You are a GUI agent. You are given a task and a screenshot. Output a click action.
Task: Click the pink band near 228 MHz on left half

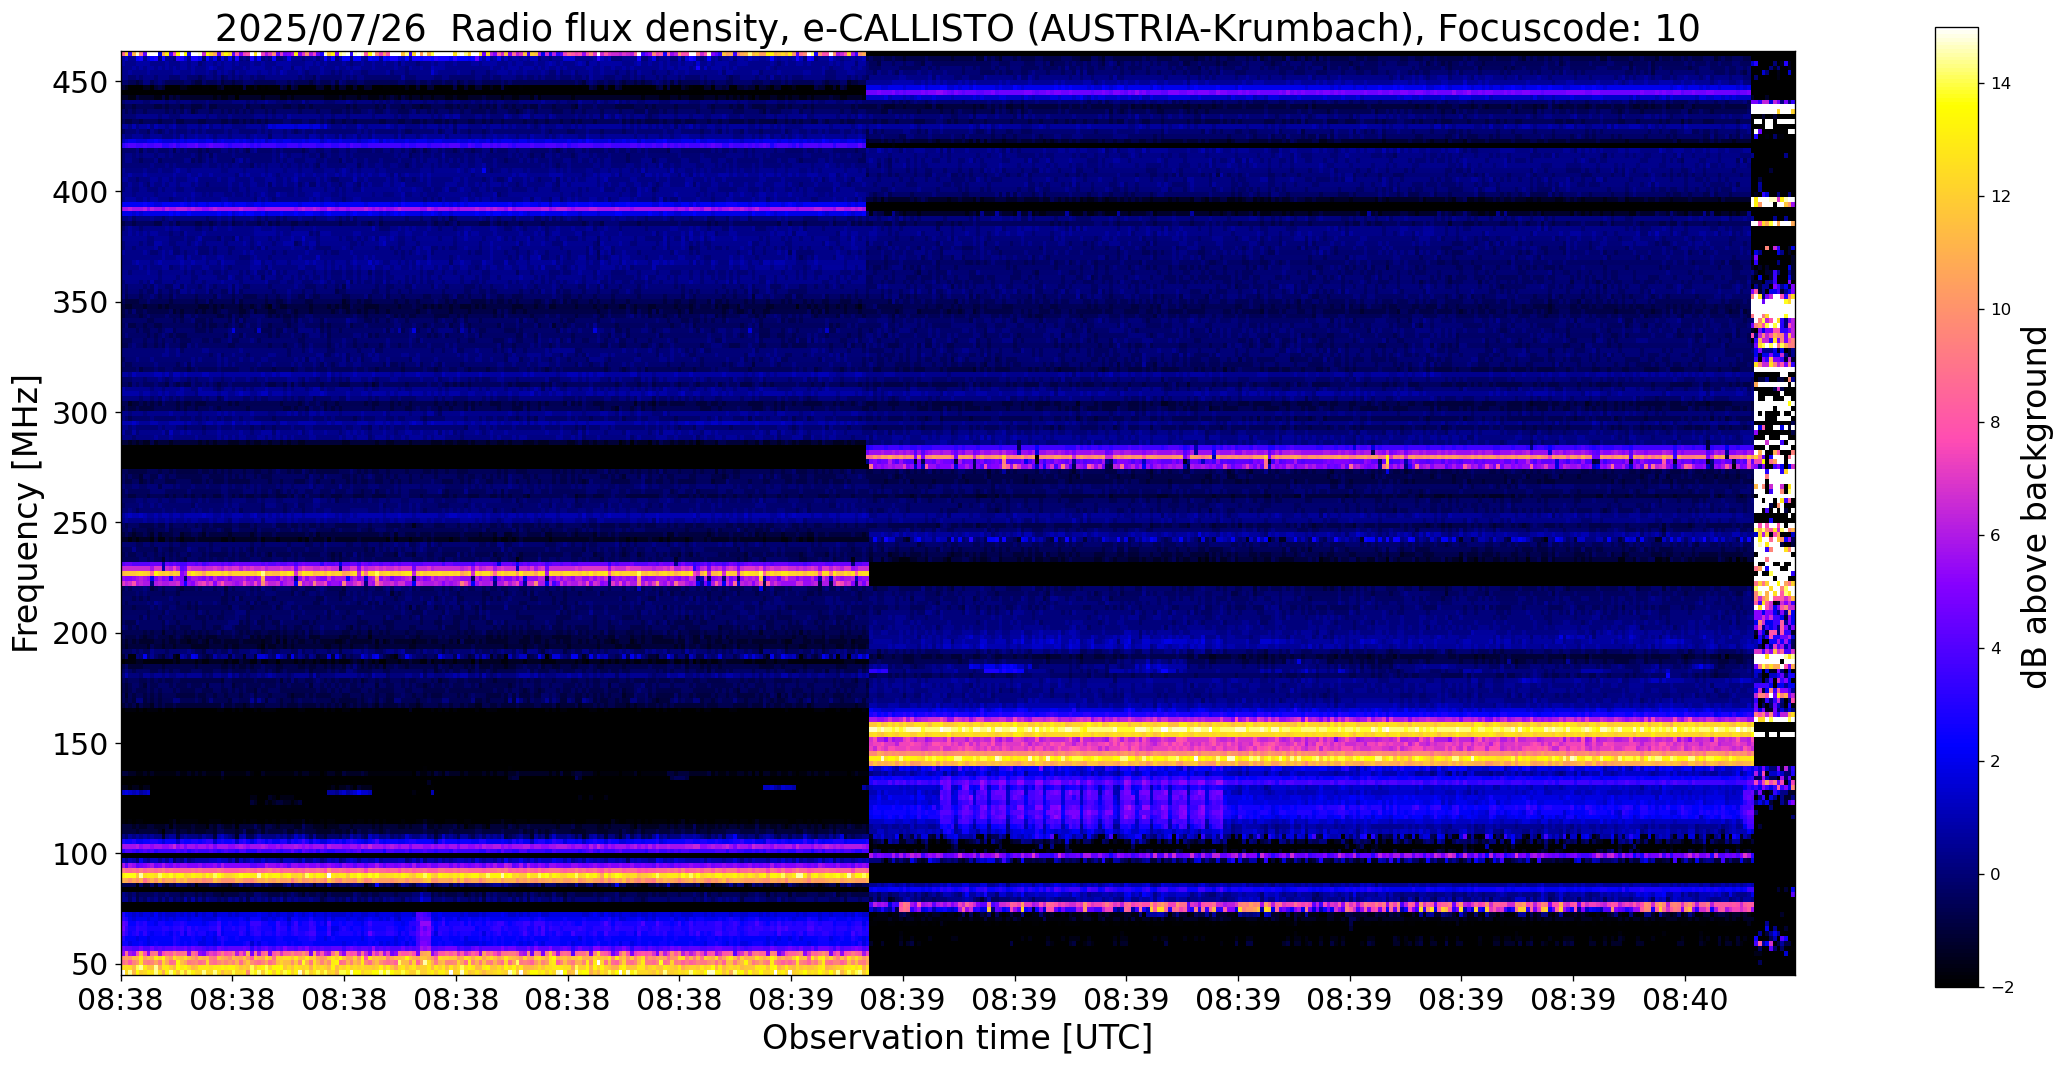pyautogui.click(x=494, y=574)
